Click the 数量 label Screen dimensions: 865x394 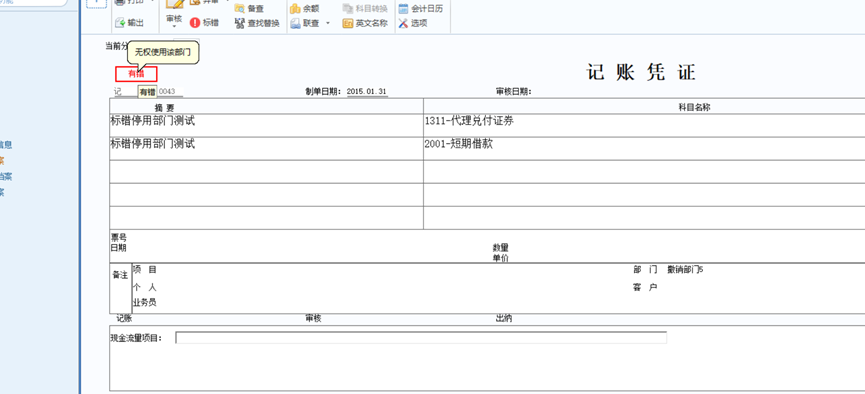[x=500, y=248]
